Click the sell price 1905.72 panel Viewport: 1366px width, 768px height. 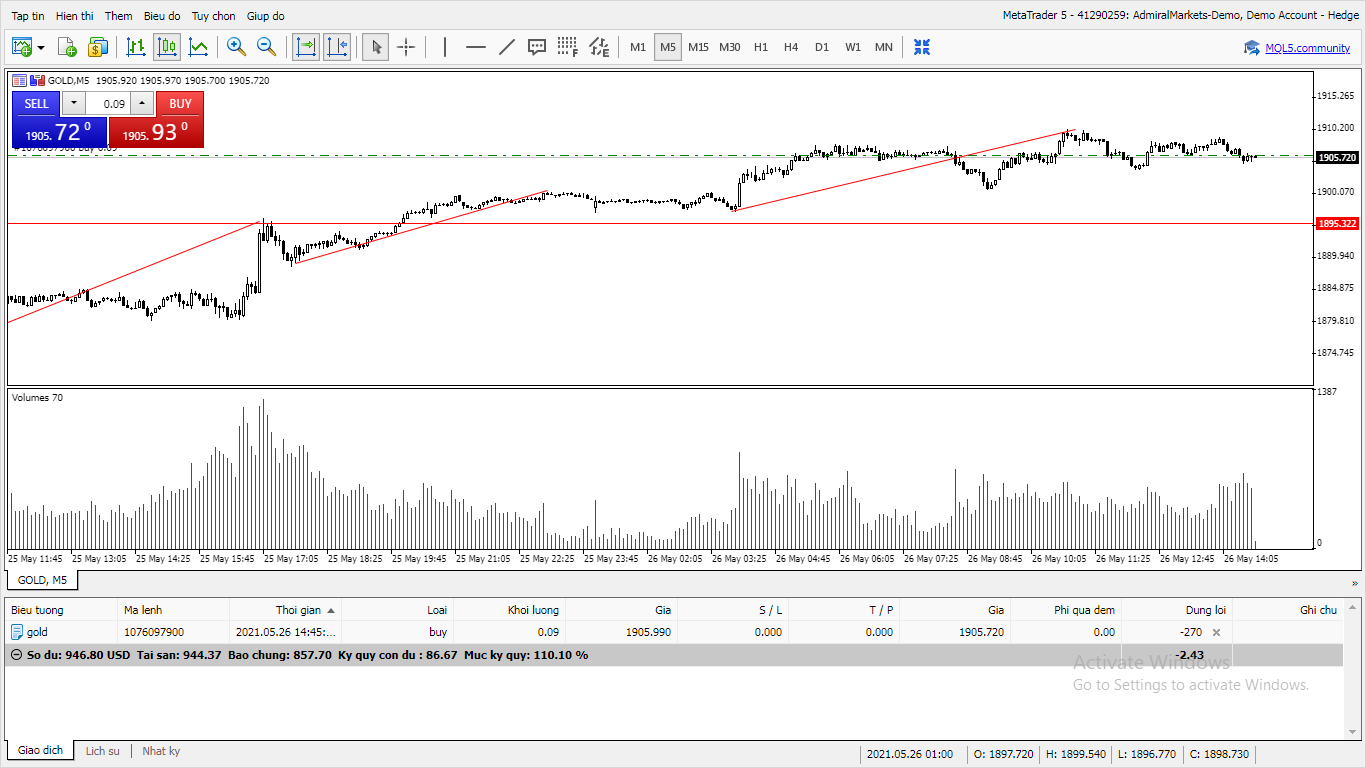60,132
